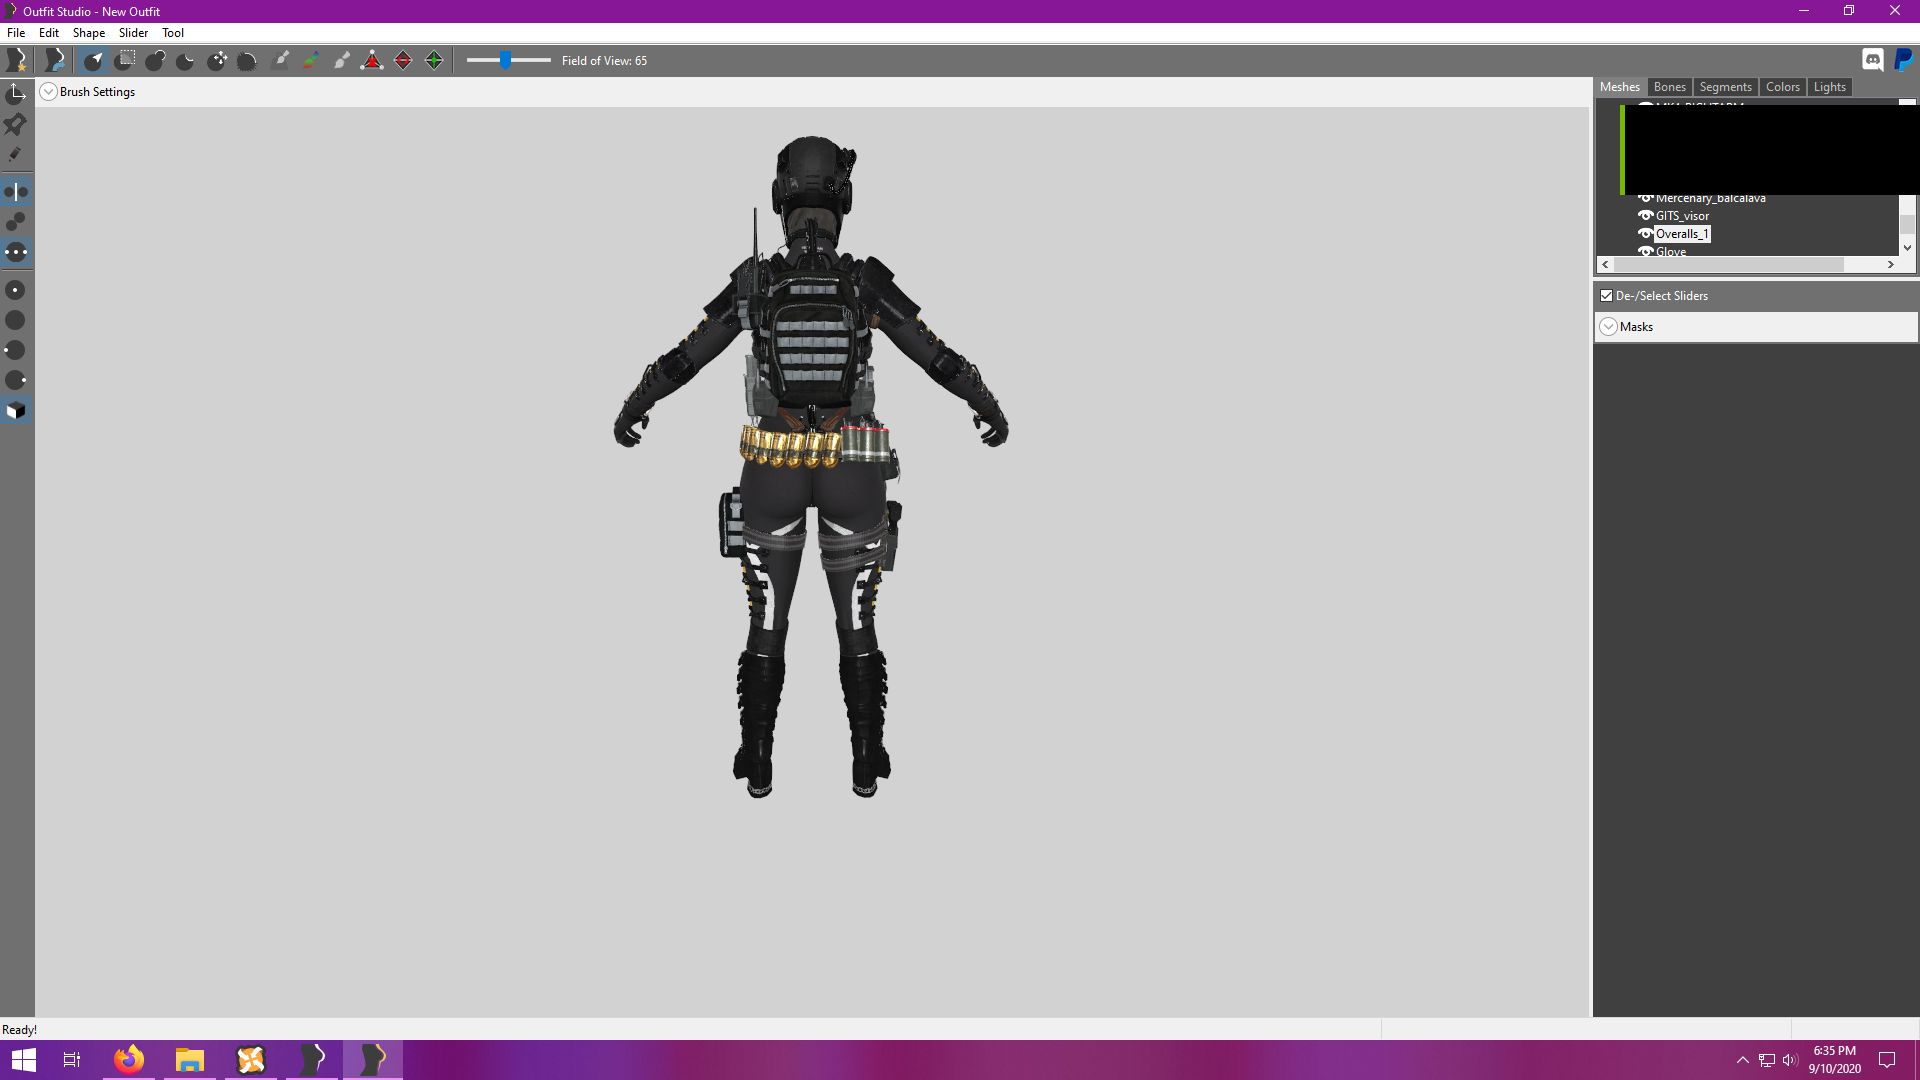
Task: Select the pushpin pivot tool
Action: click(15, 124)
